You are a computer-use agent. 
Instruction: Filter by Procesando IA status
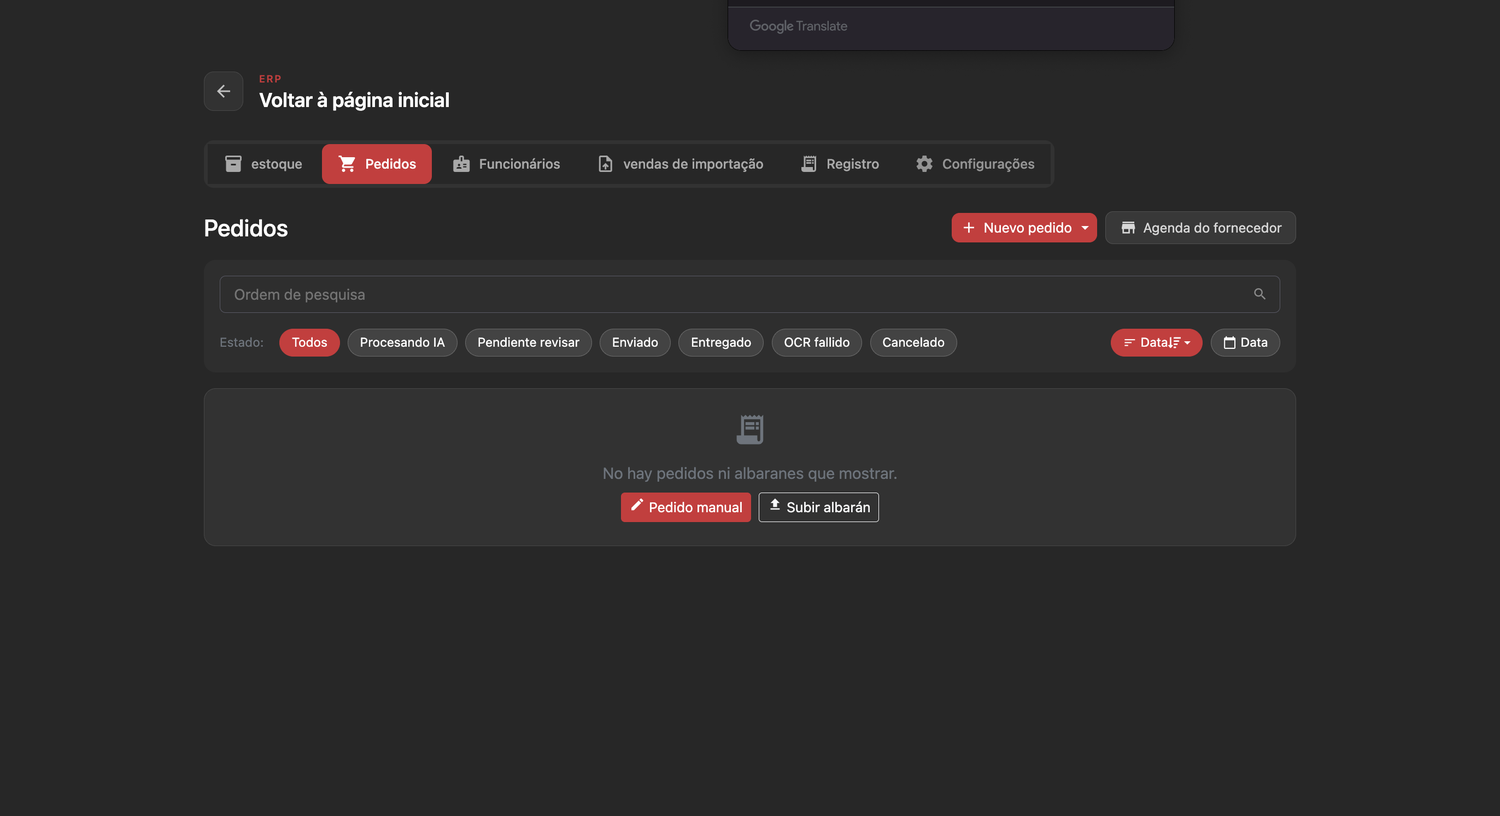(x=402, y=342)
